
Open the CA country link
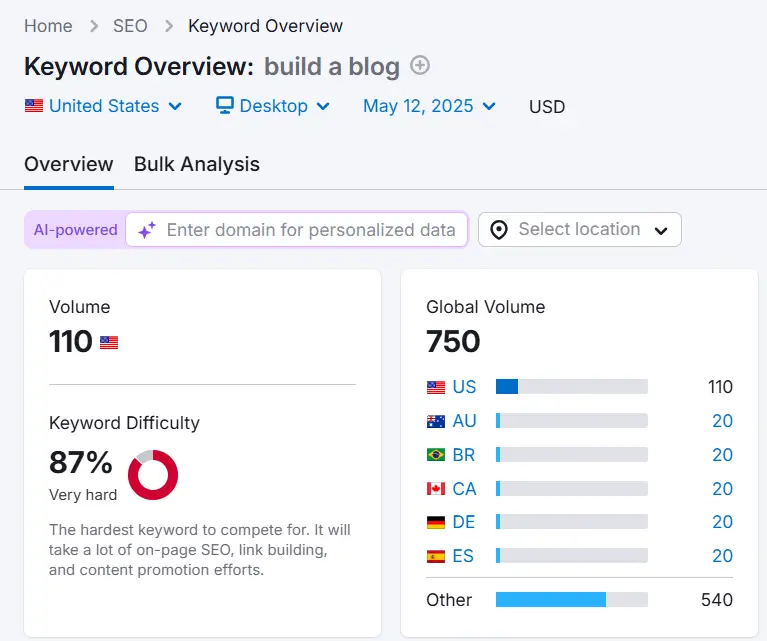(x=464, y=488)
